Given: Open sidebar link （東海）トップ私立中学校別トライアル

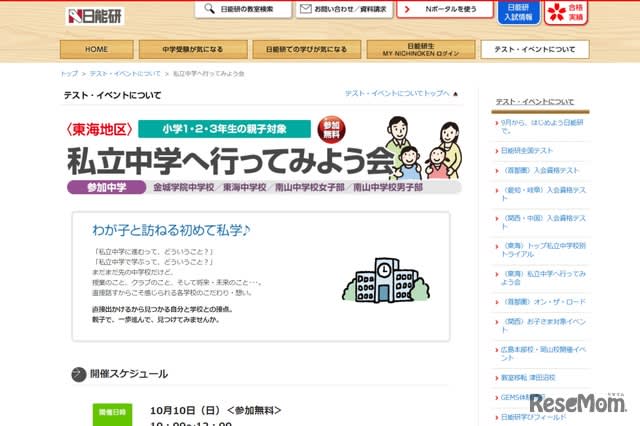Looking at the screenshot, I should point(542,250).
